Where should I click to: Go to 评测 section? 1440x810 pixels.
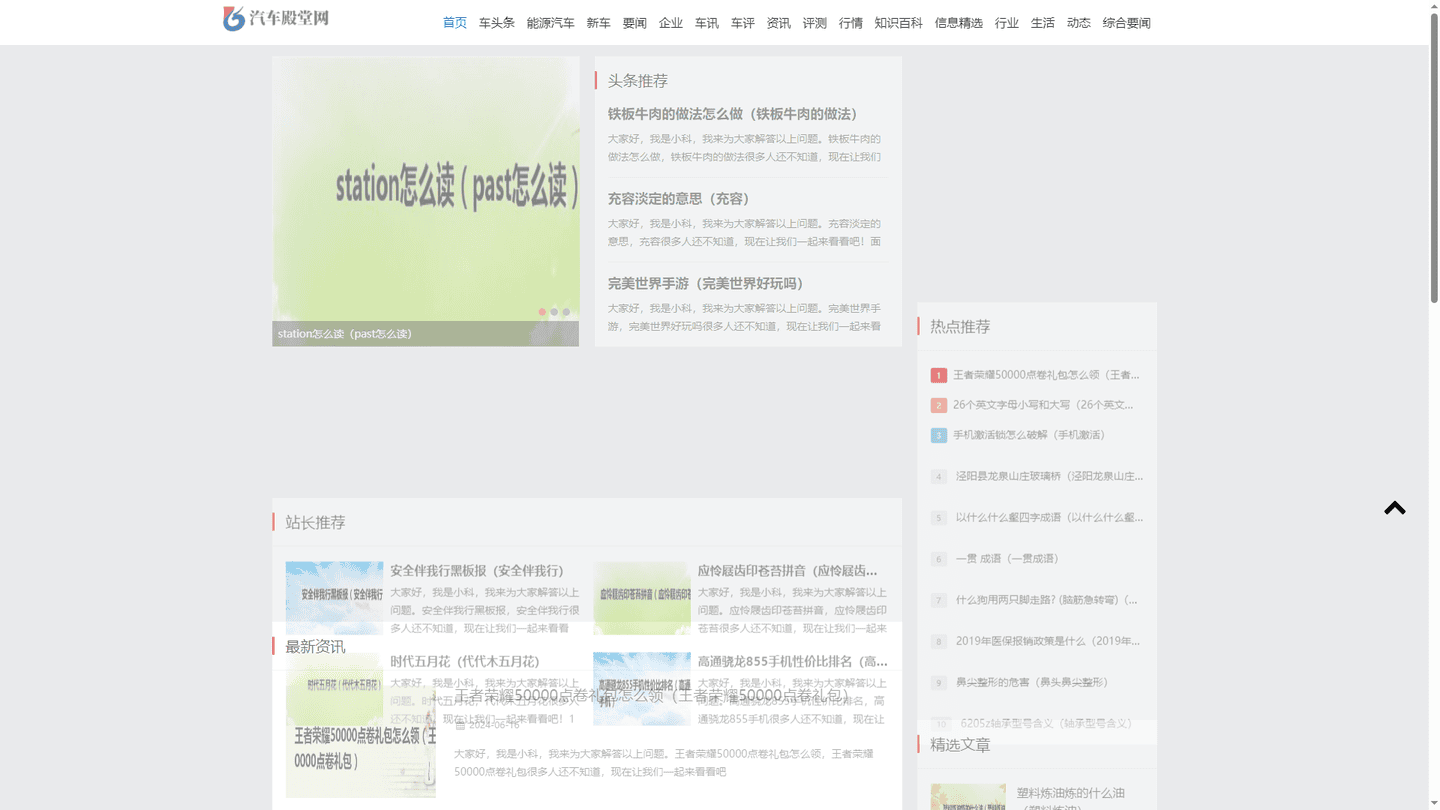pos(815,23)
